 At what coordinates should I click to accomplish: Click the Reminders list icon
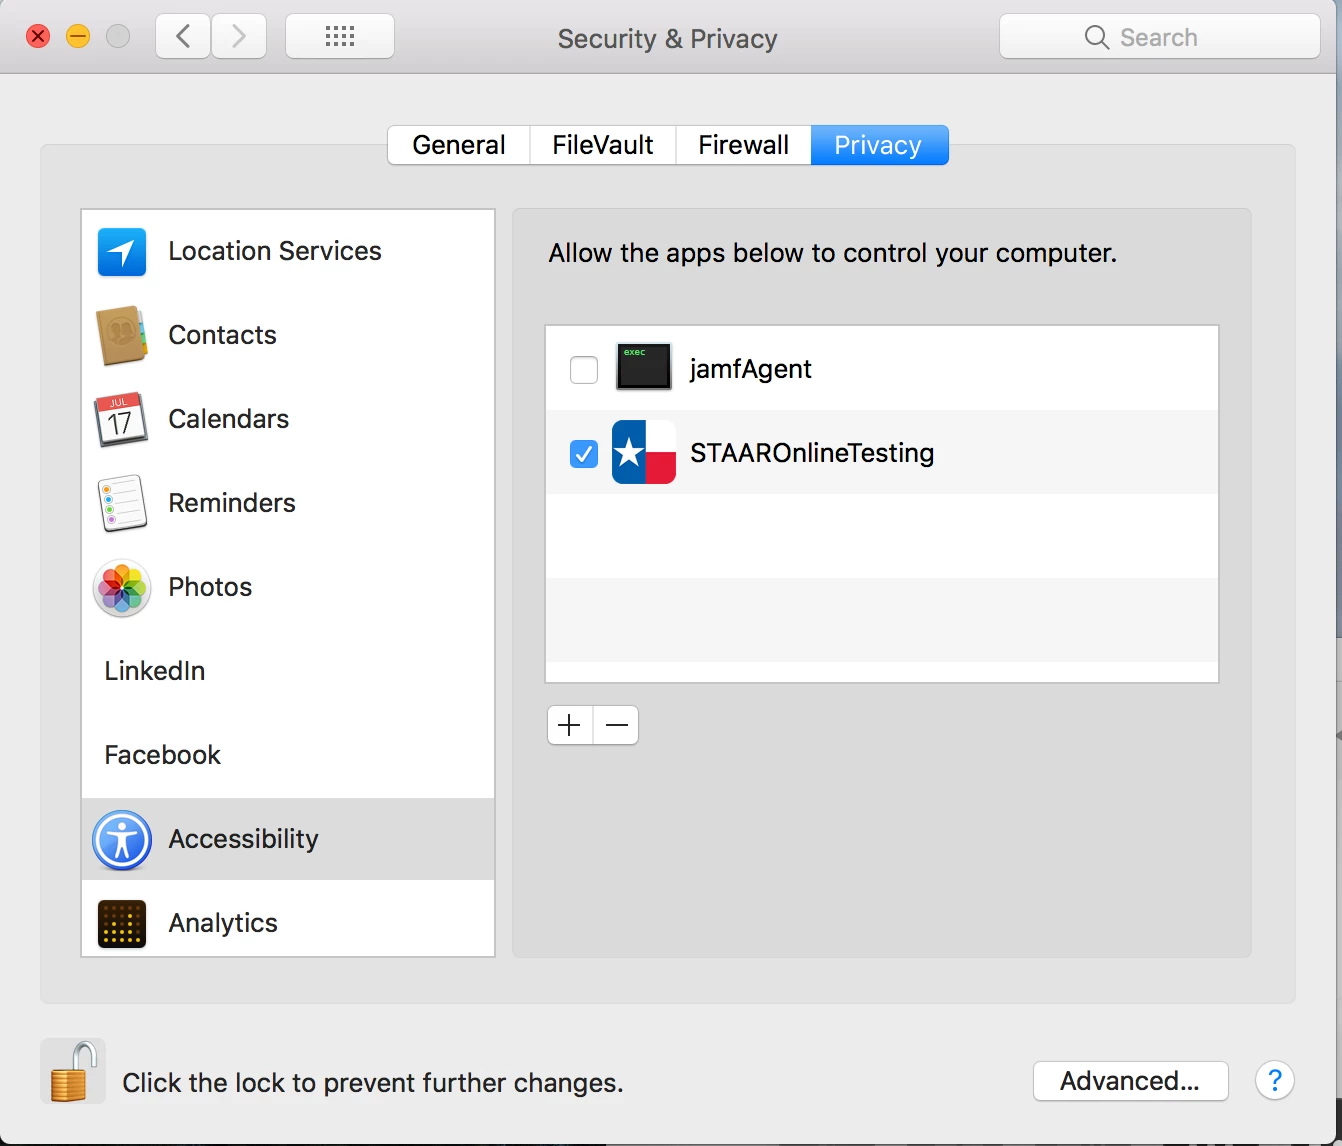click(122, 503)
